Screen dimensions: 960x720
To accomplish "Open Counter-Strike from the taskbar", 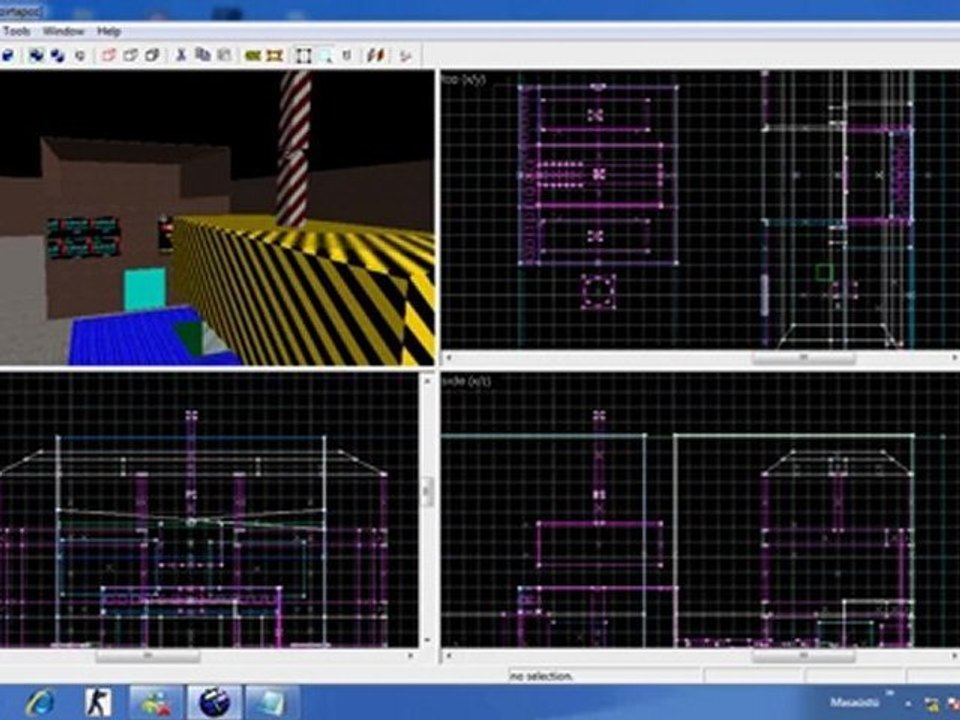I will [98, 702].
